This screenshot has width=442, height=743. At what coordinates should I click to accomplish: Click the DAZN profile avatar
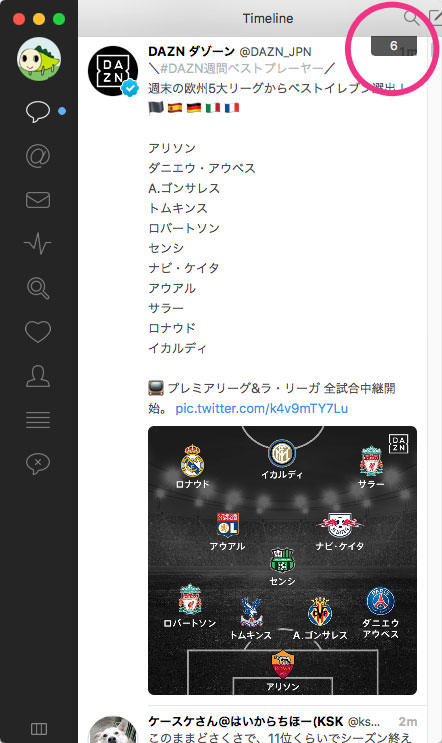[113, 71]
